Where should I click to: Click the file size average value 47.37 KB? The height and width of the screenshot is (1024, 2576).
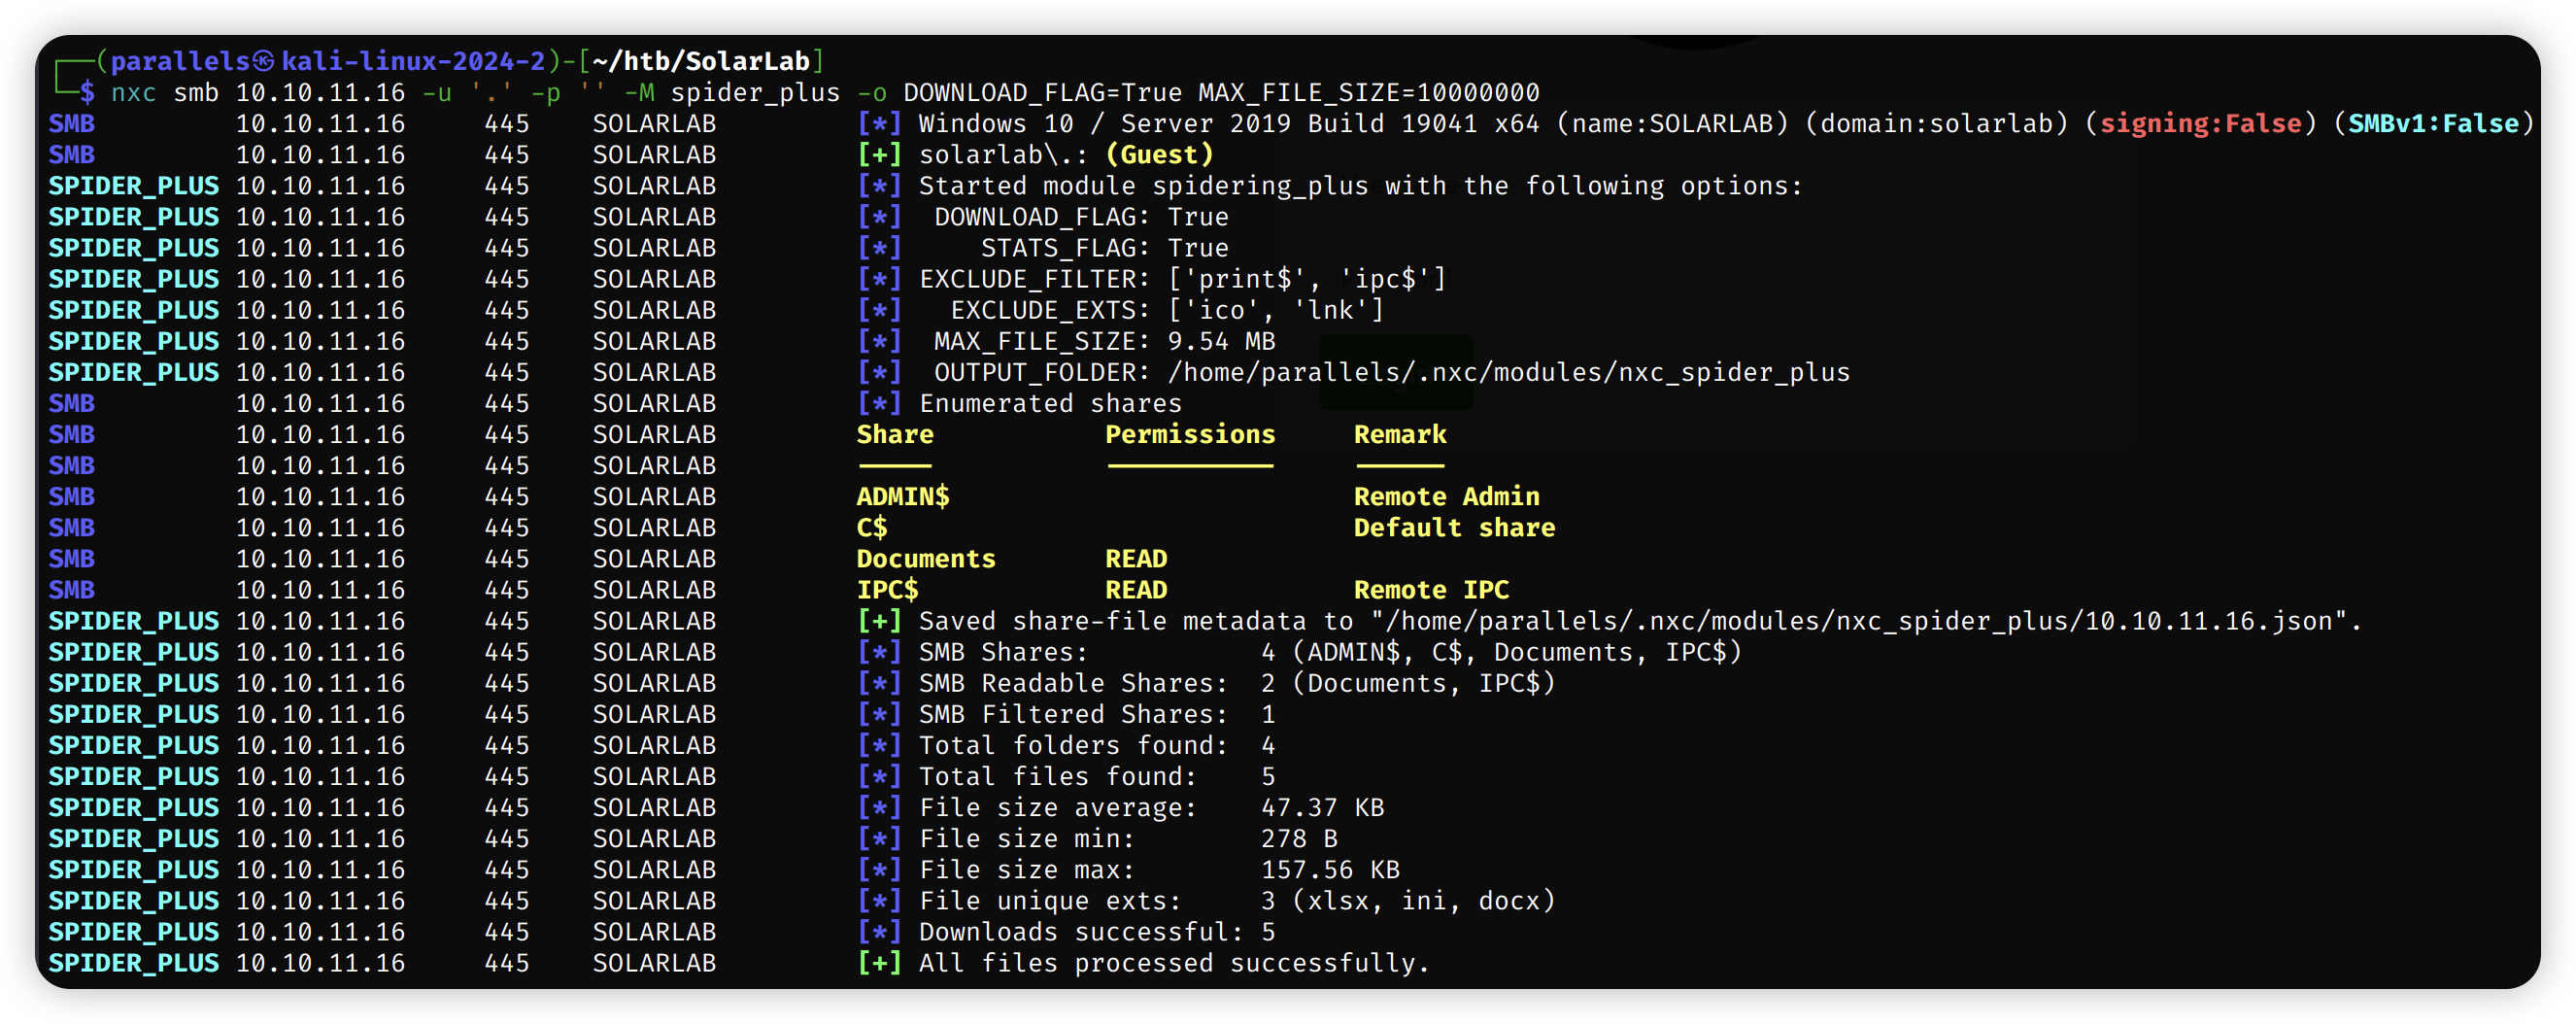pos(1322,806)
